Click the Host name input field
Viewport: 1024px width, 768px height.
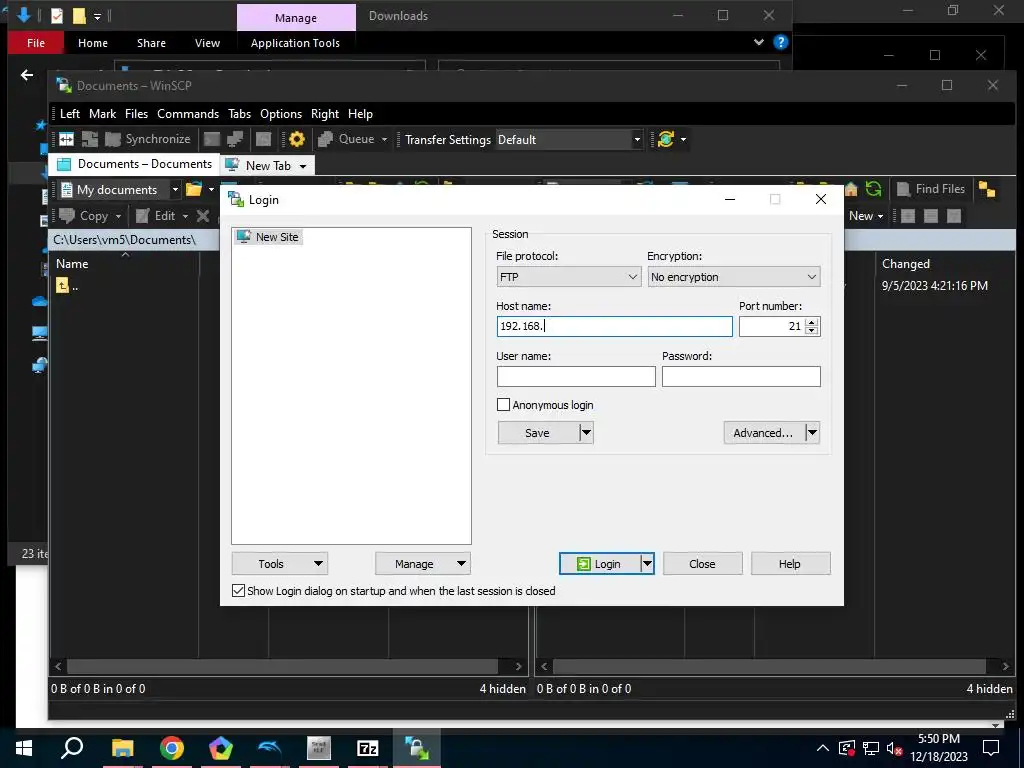(x=614, y=326)
